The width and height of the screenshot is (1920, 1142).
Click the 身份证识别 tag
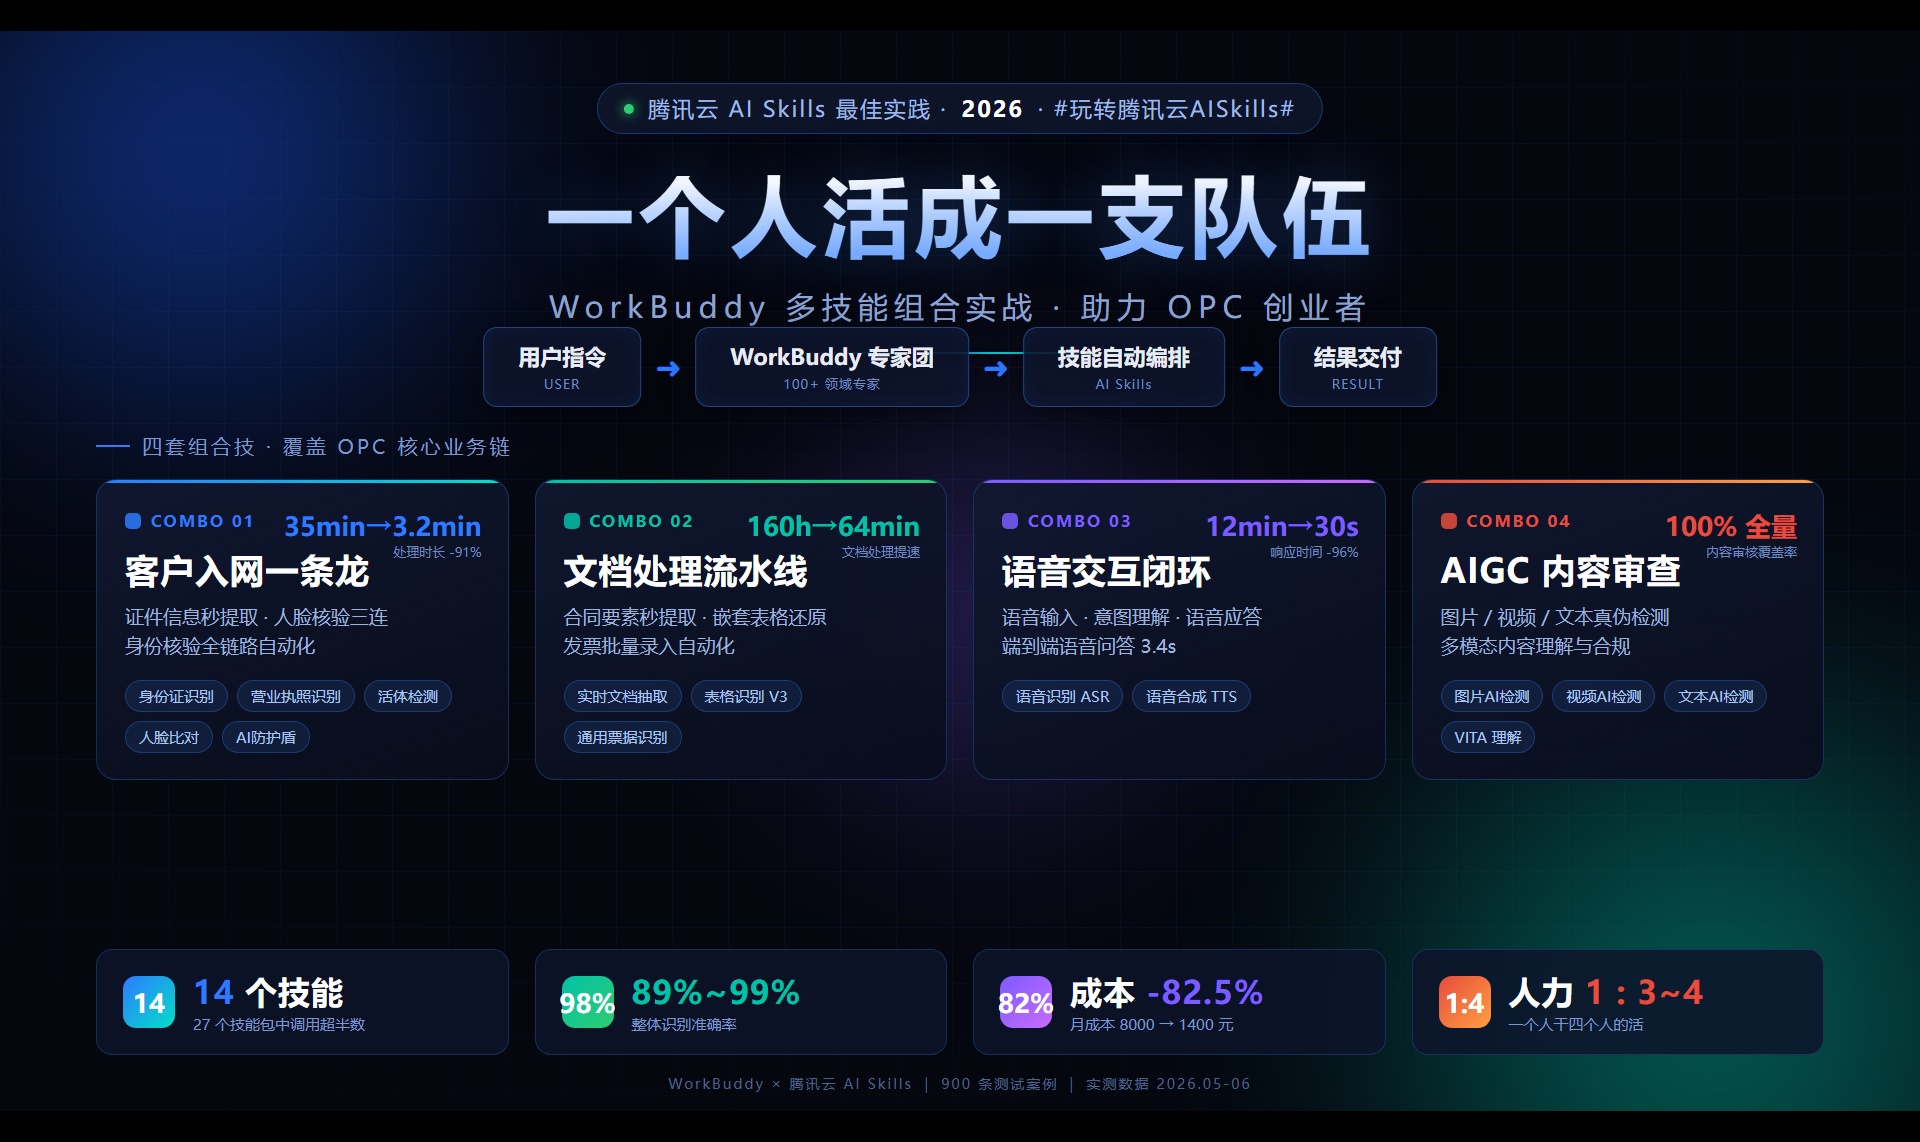pyautogui.click(x=176, y=696)
